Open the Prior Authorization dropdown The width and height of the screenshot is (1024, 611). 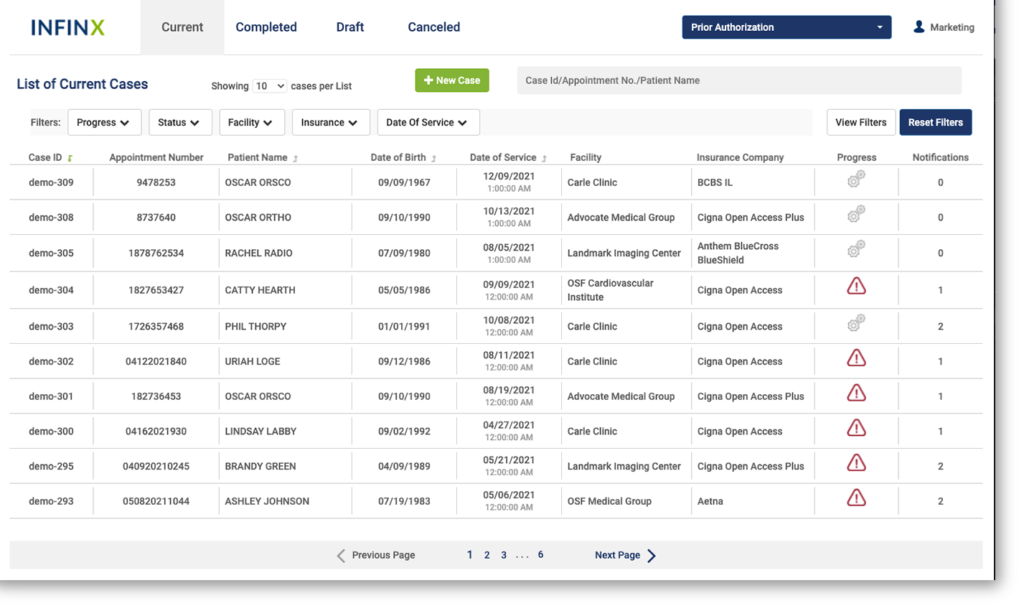(786, 27)
